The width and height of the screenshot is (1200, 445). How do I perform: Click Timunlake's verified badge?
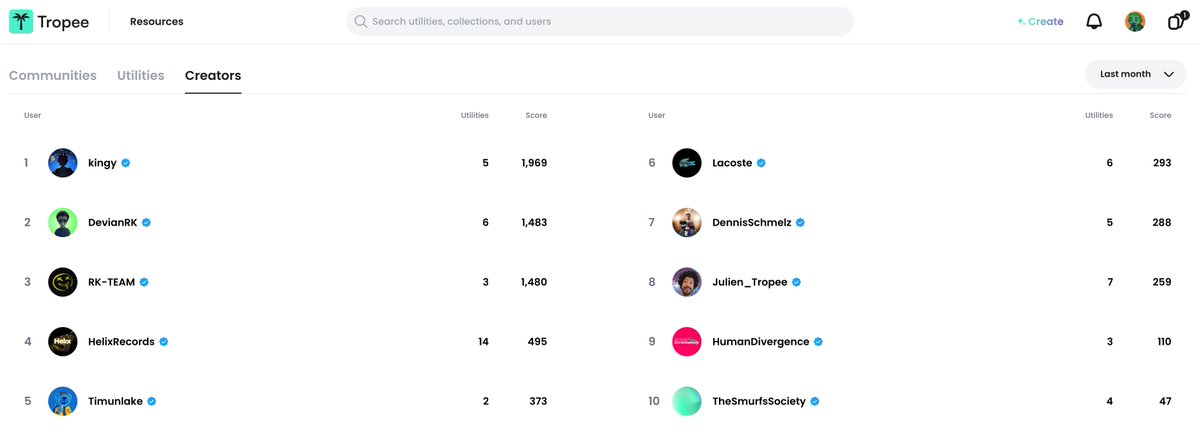[x=152, y=401]
